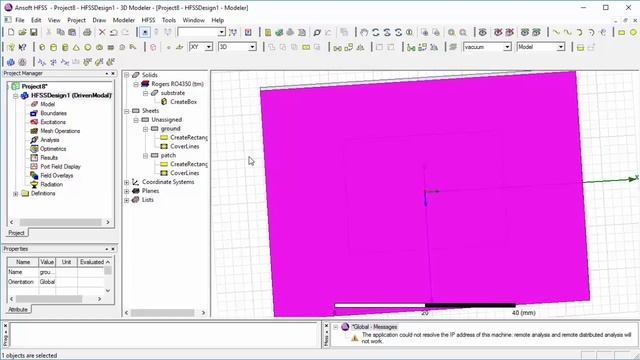
Task: Close the Properties panel
Action: 113,249
